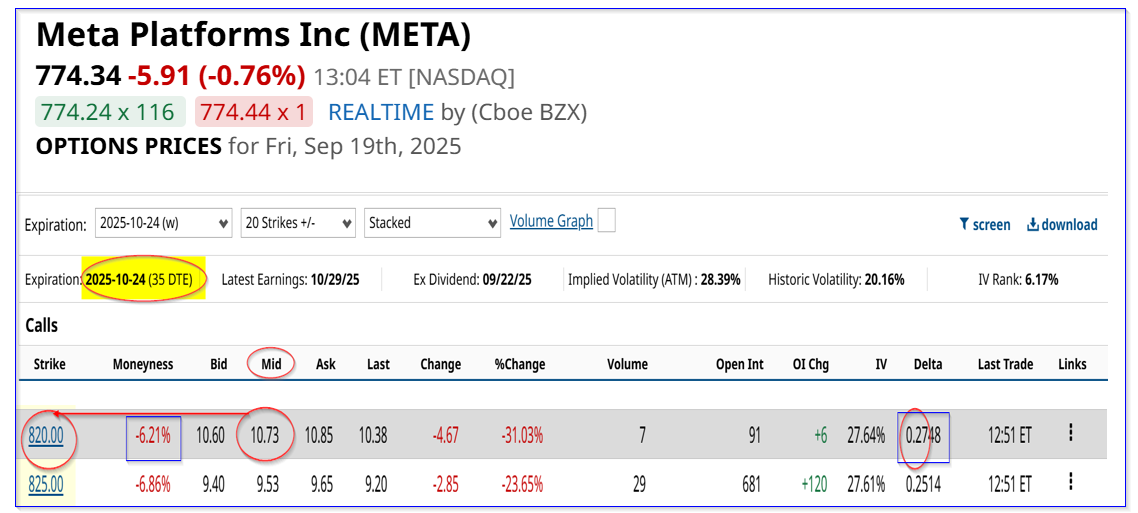Click the Meta Platforms Inc (META) title
Image resolution: width=1138 pixels, height=513 pixels.
pos(253,36)
